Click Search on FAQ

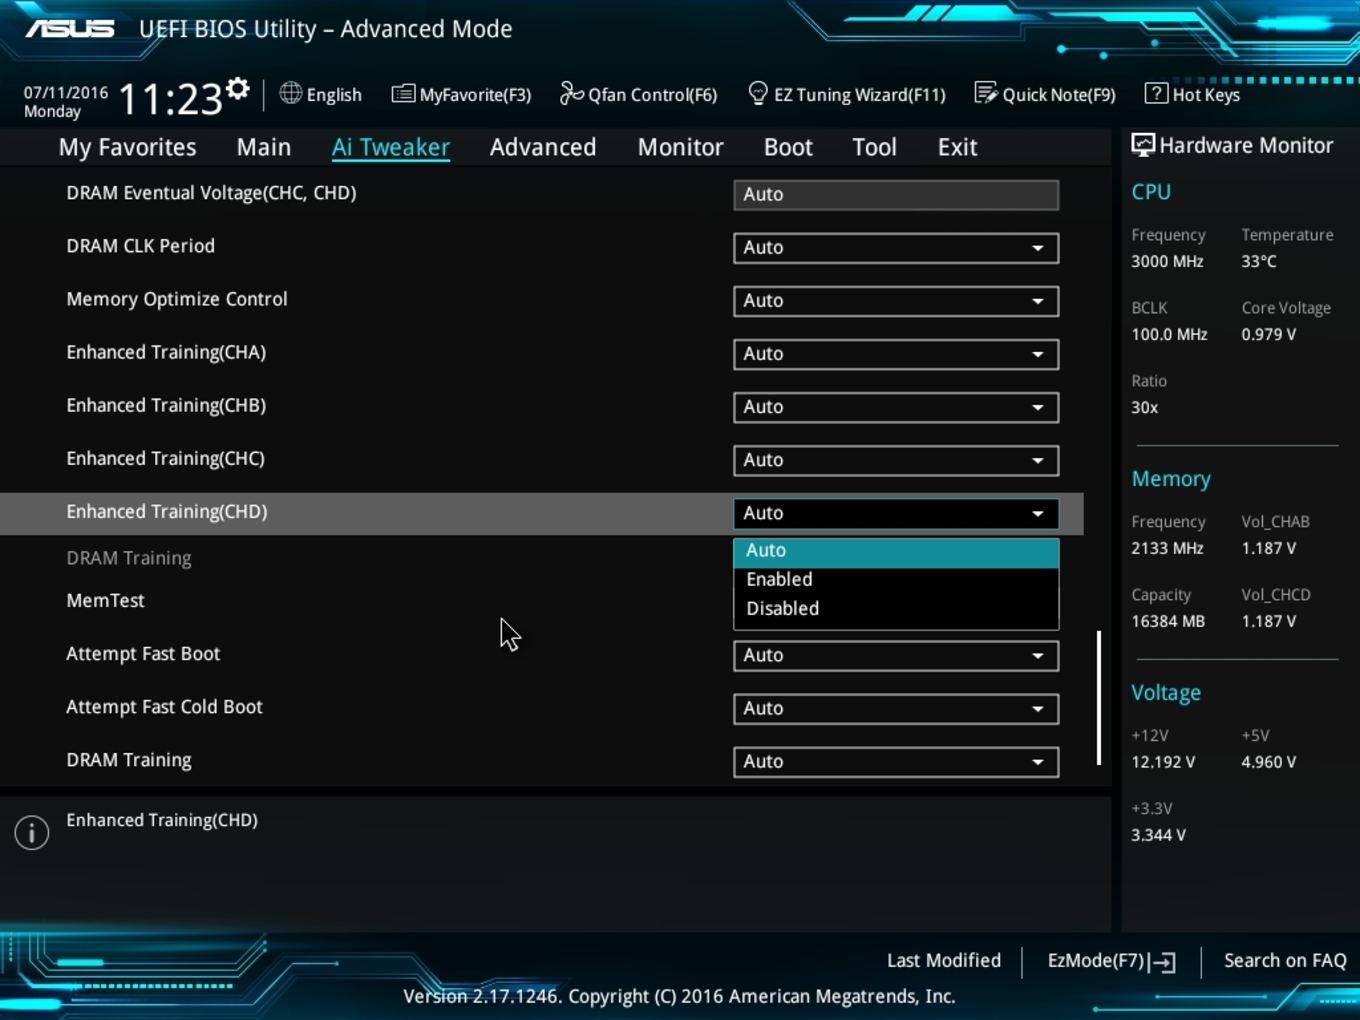(1285, 961)
